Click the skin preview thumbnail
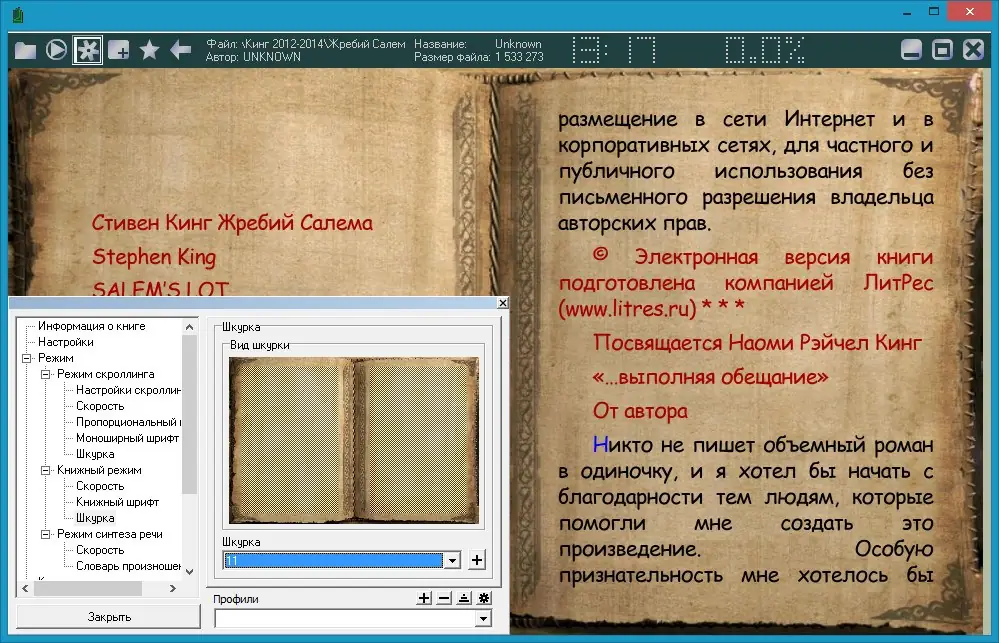 pyautogui.click(x=354, y=440)
